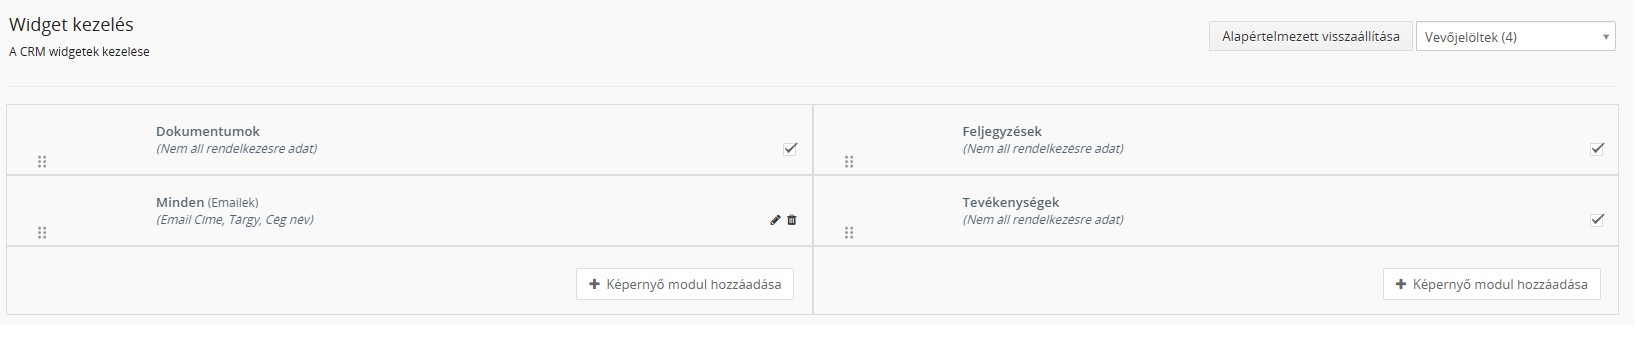1637x360 pixels.
Task: Delete the Minden Emailek widget via trash icon
Action: [792, 220]
